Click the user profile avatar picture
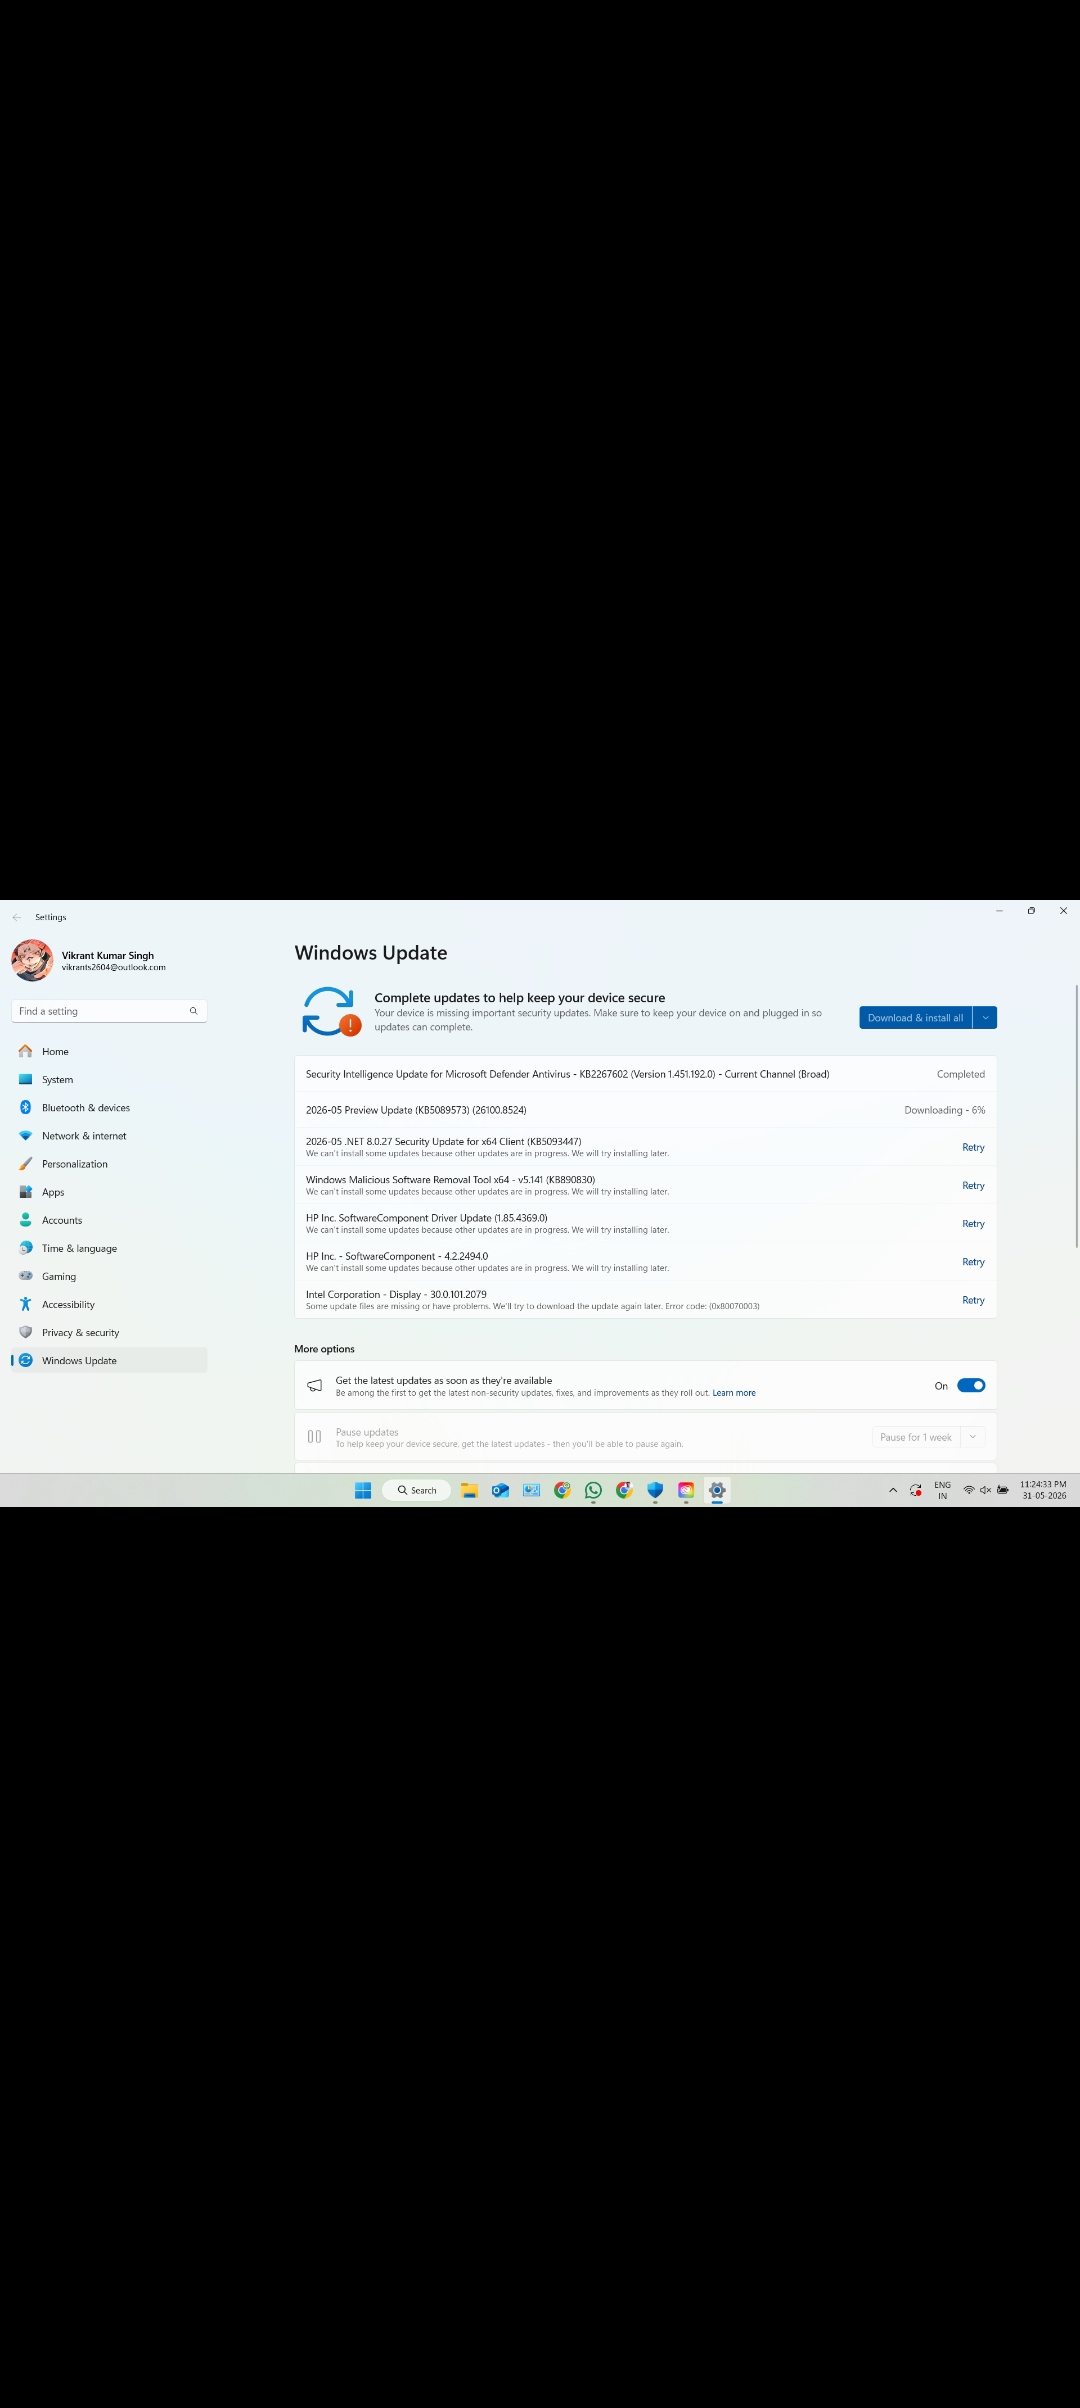This screenshot has width=1080, height=2408. pos(32,960)
